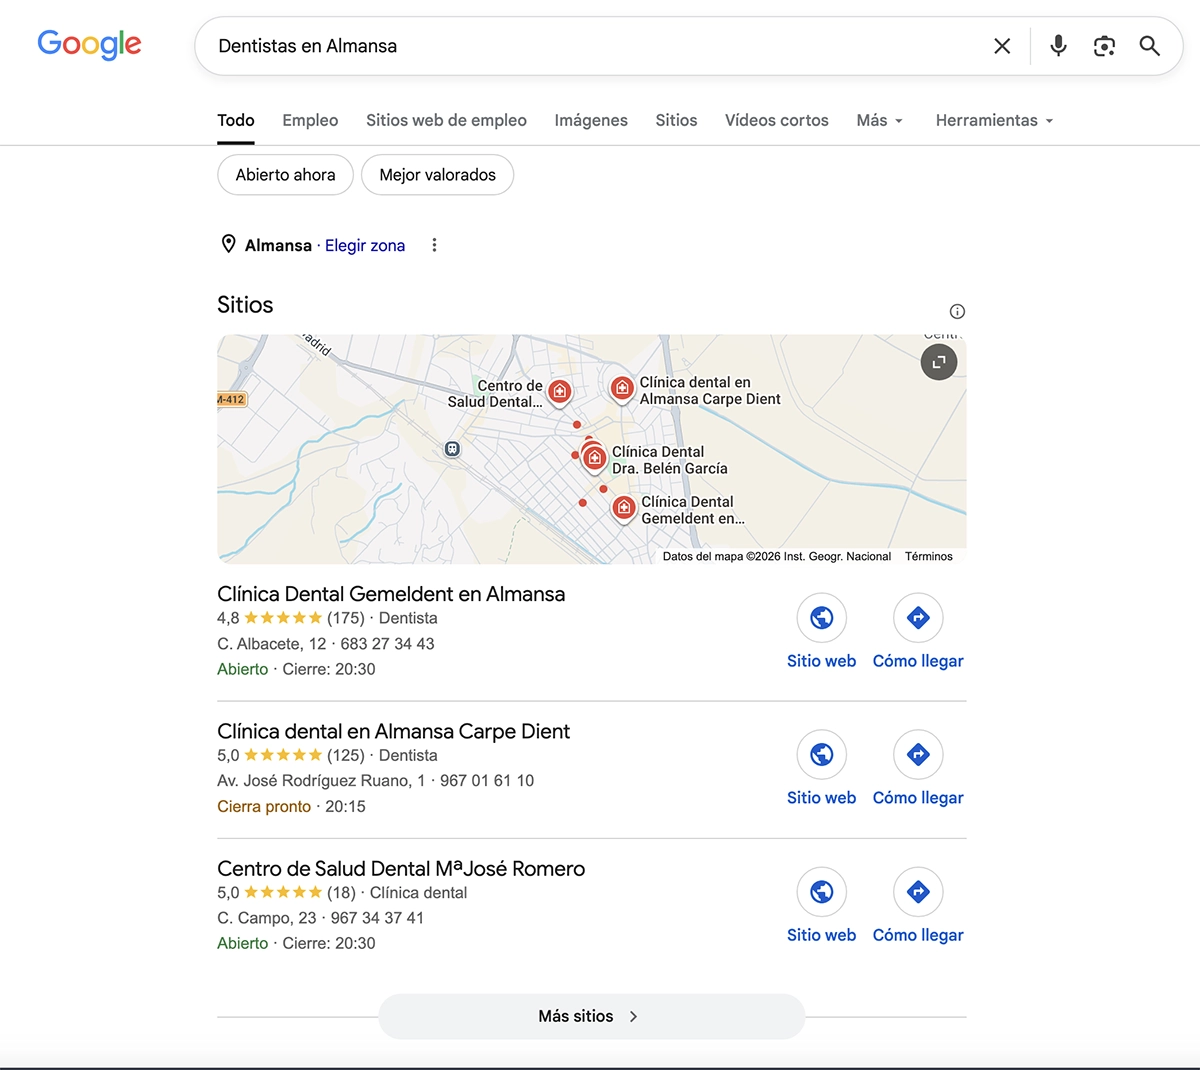Click the address C. Albacete, 12
The image size is (1200, 1070).
272,644
